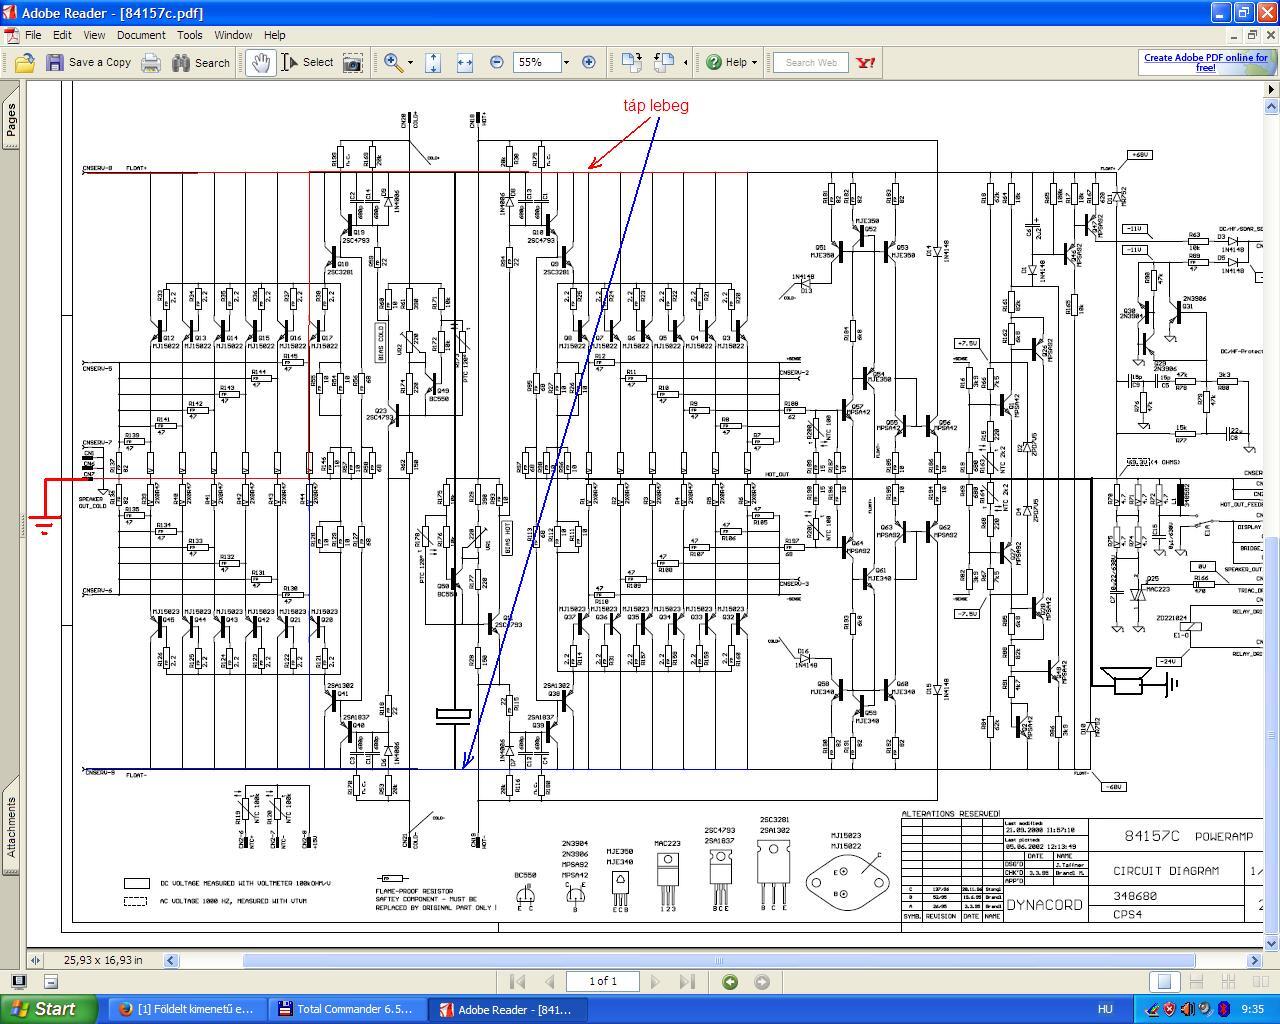Click the red security shield tray icon

tap(1169, 1009)
